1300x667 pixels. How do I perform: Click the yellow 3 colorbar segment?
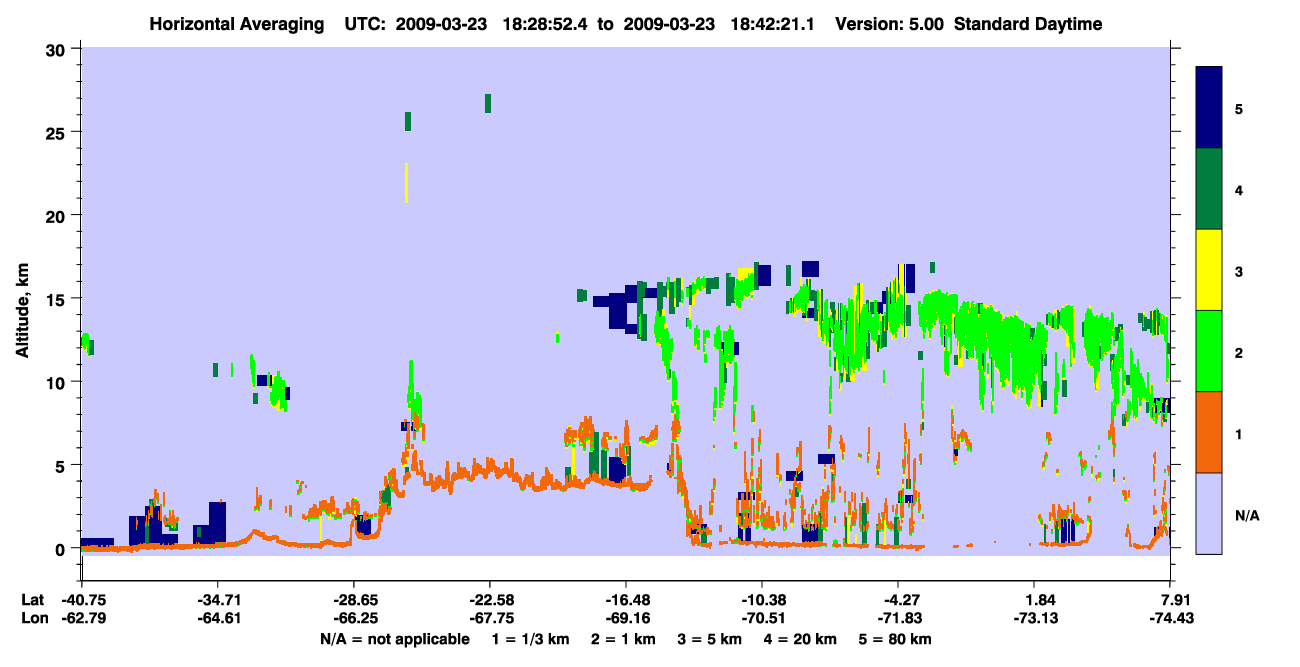1209,270
